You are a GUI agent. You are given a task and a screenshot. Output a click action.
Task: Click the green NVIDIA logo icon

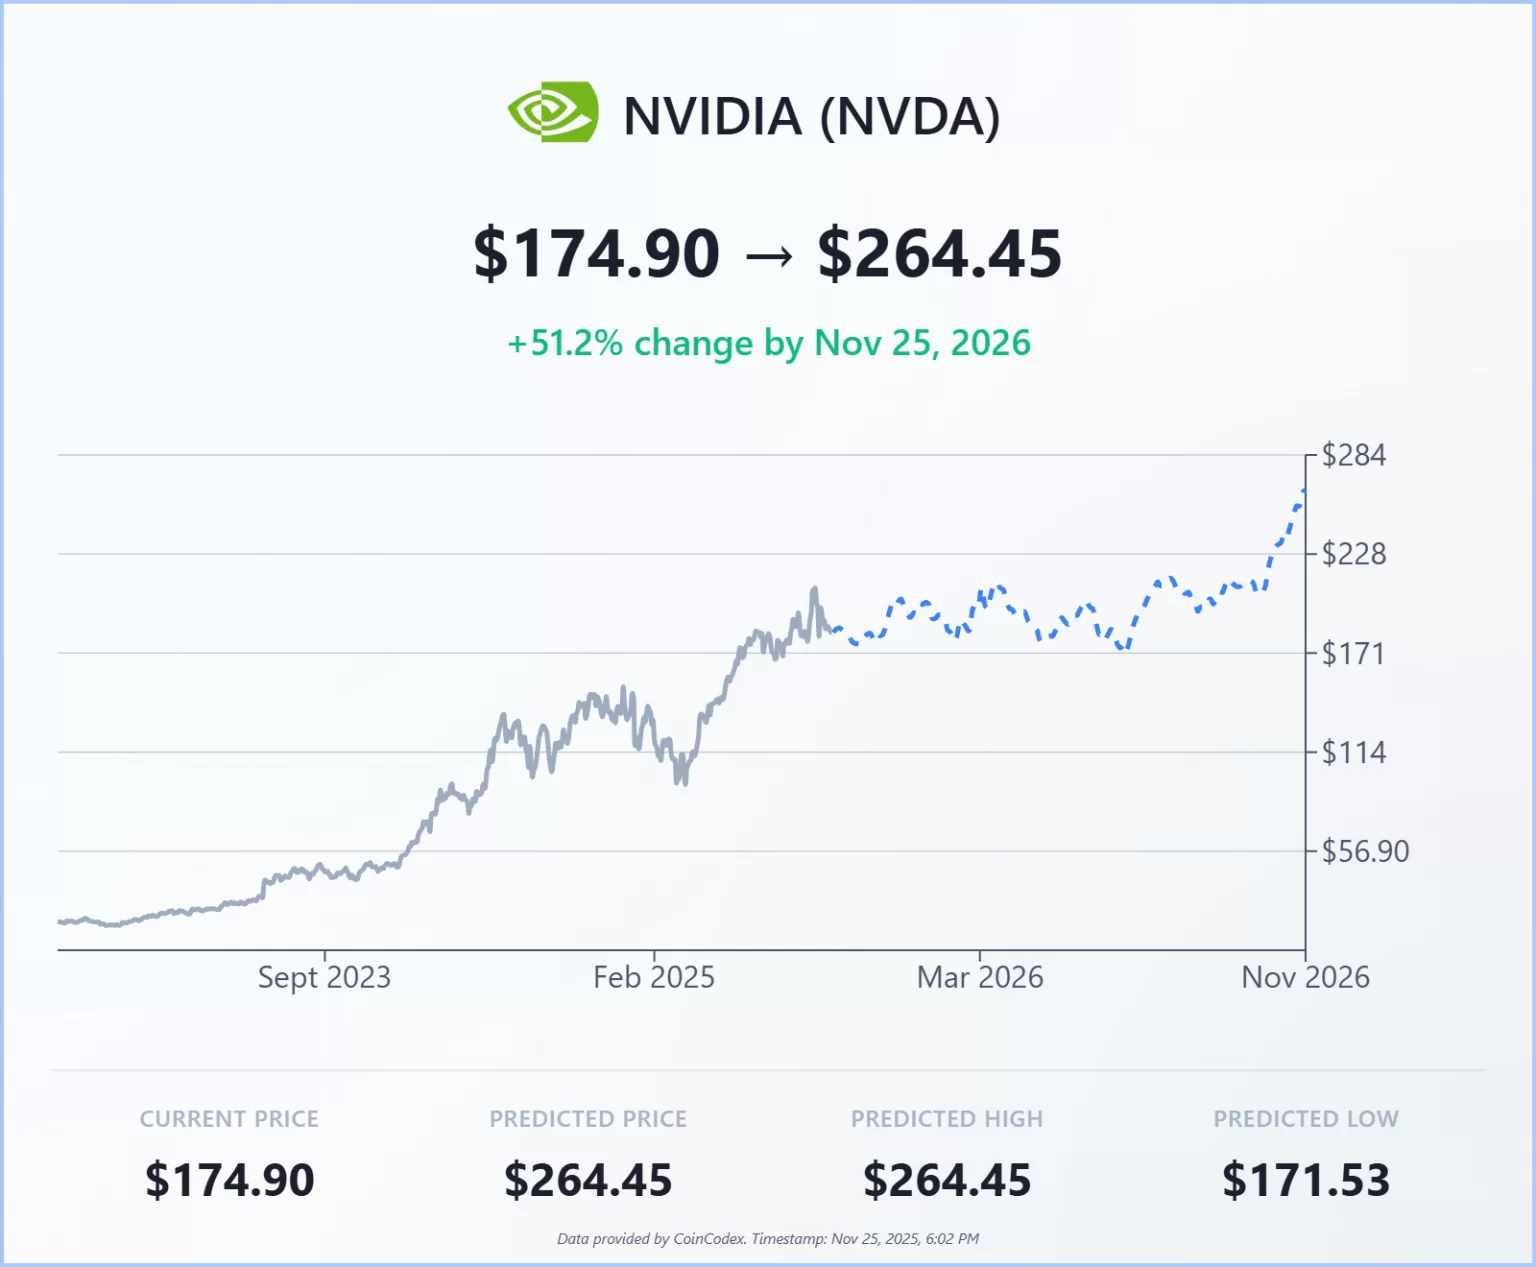pos(553,113)
